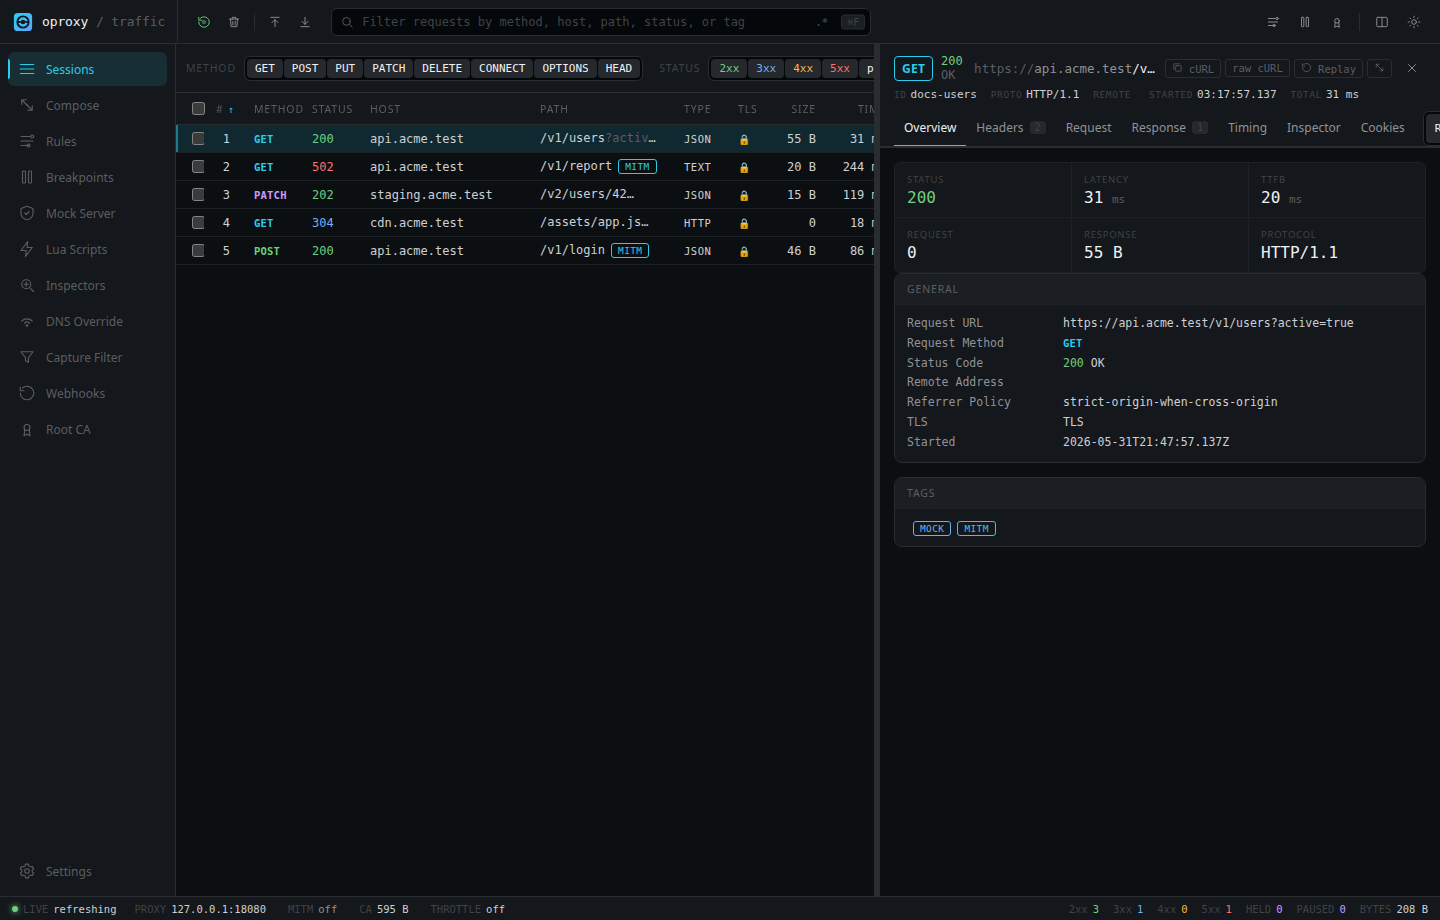Switch to the Overview tab

pyautogui.click(x=930, y=128)
